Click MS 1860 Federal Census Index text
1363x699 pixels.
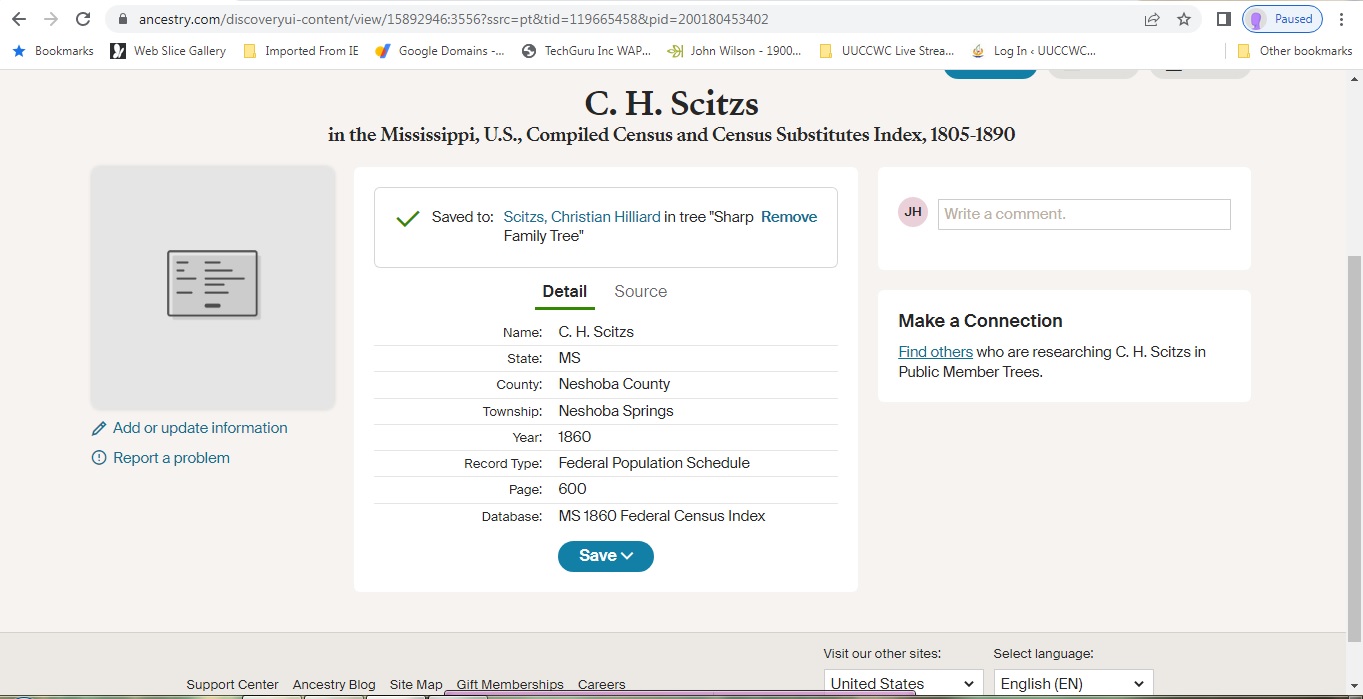(662, 516)
